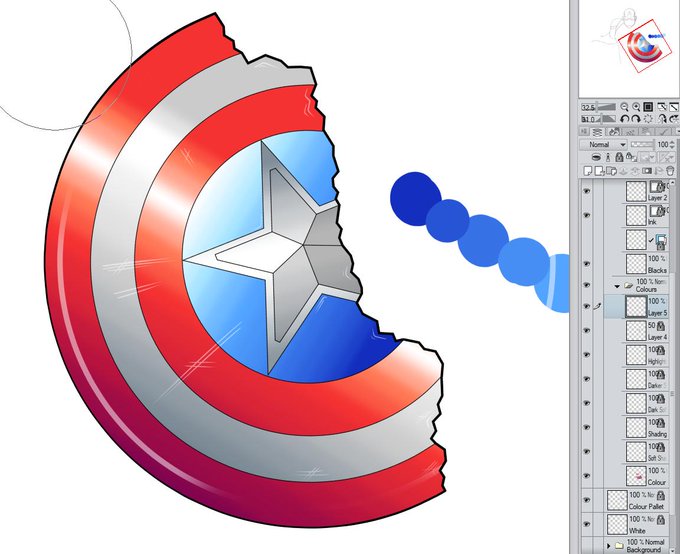Expand the Background layer folder arrow
Viewport: 680px width, 554px height.
[x=609, y=546]
